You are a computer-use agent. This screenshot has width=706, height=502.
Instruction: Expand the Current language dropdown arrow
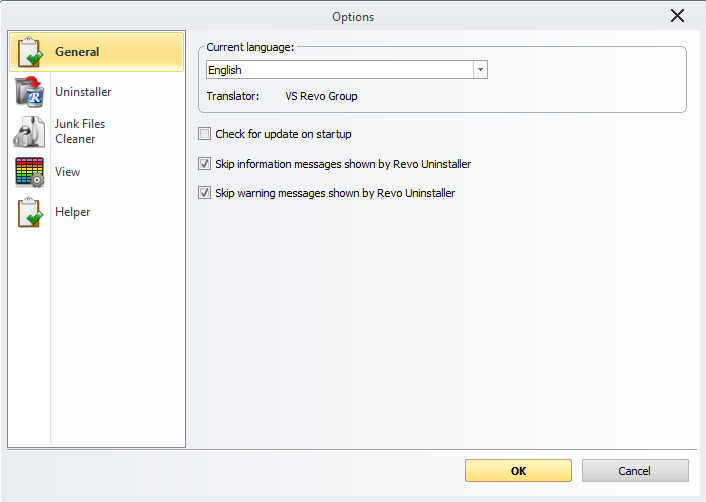[x=480, y=70]
